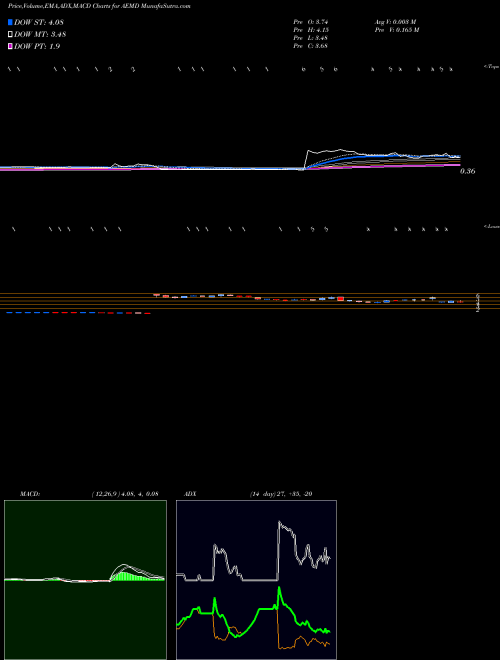Click the '<Tops' marker row label
The image size is (500, 660).
[x=491, y=67]
